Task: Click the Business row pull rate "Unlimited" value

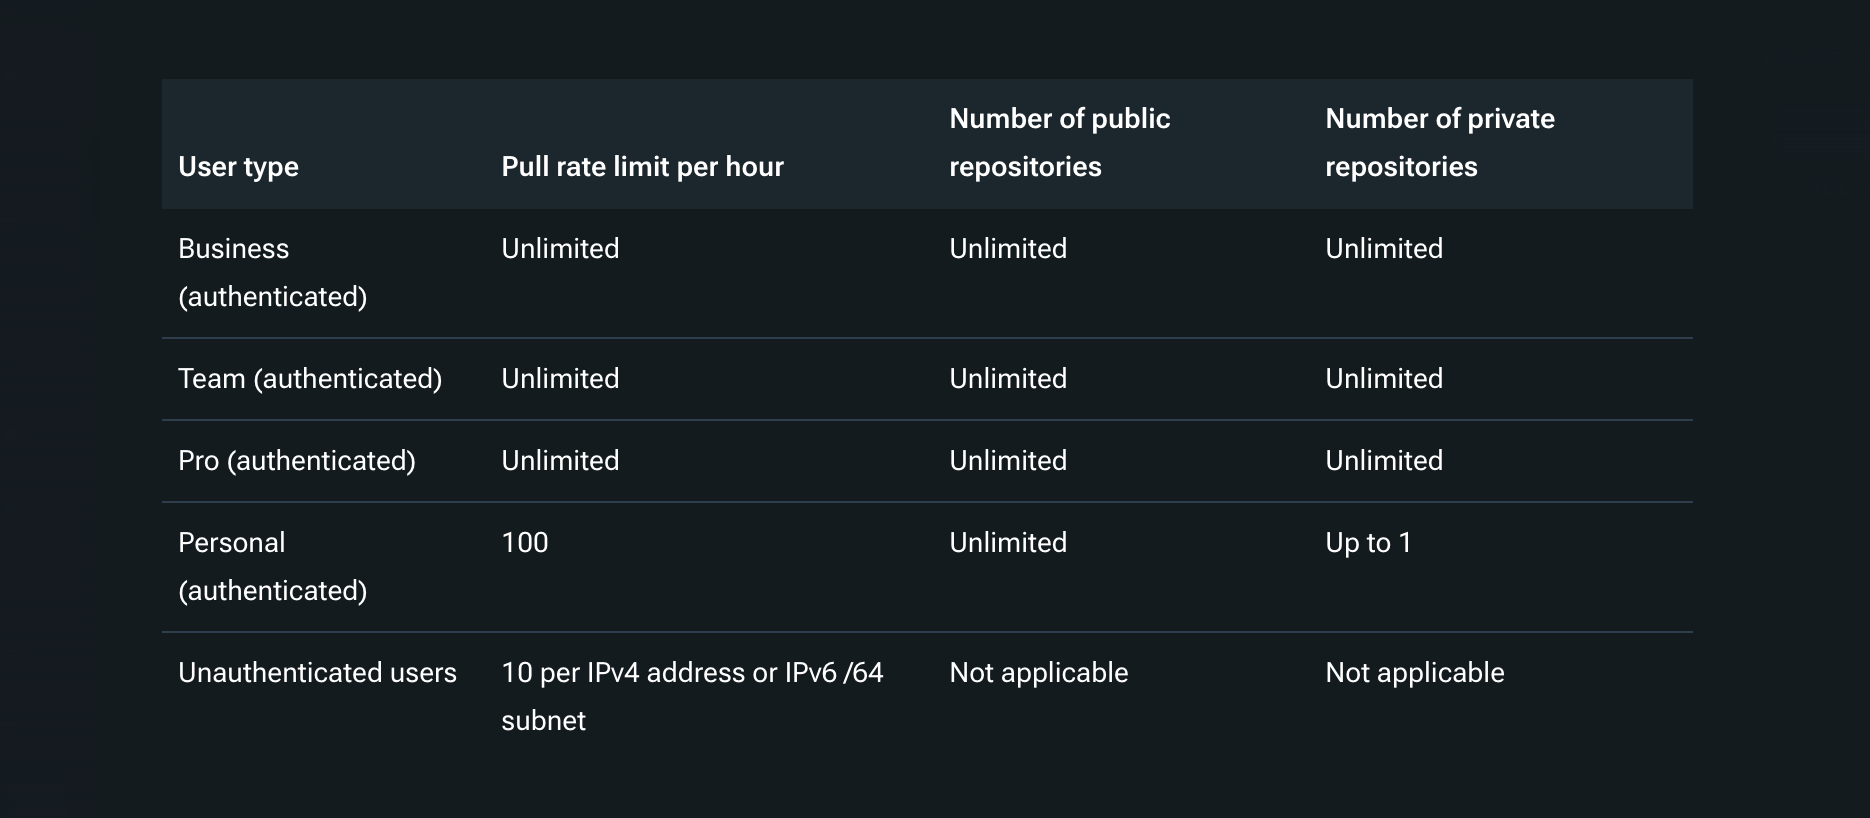Action: [x=560, y=249]
